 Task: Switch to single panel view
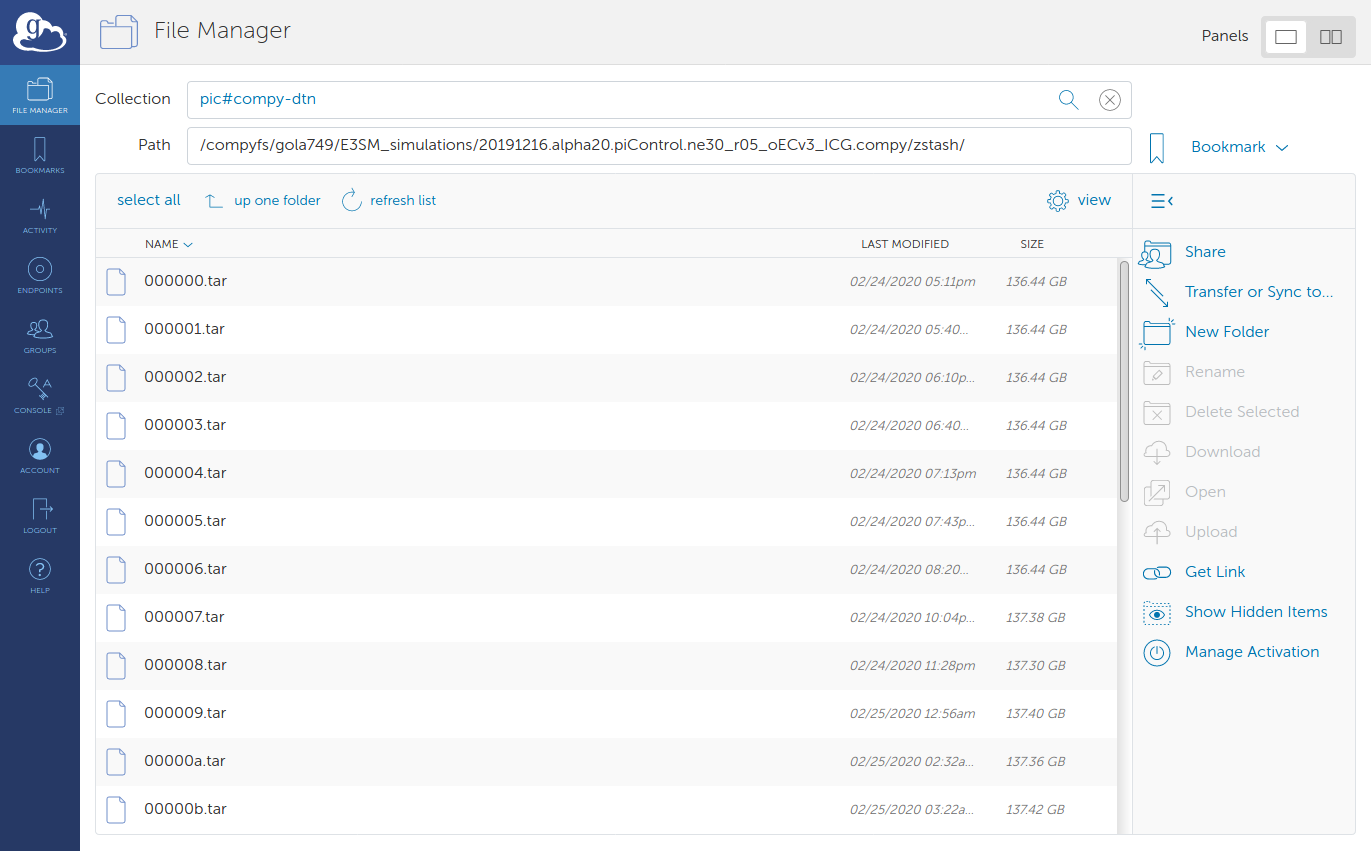(1286, 37)
